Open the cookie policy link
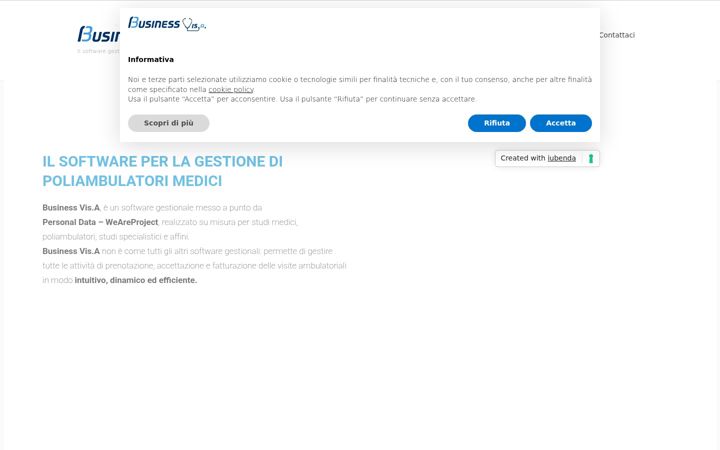Screen dimensions: 720x450 [x=231, y=90]
